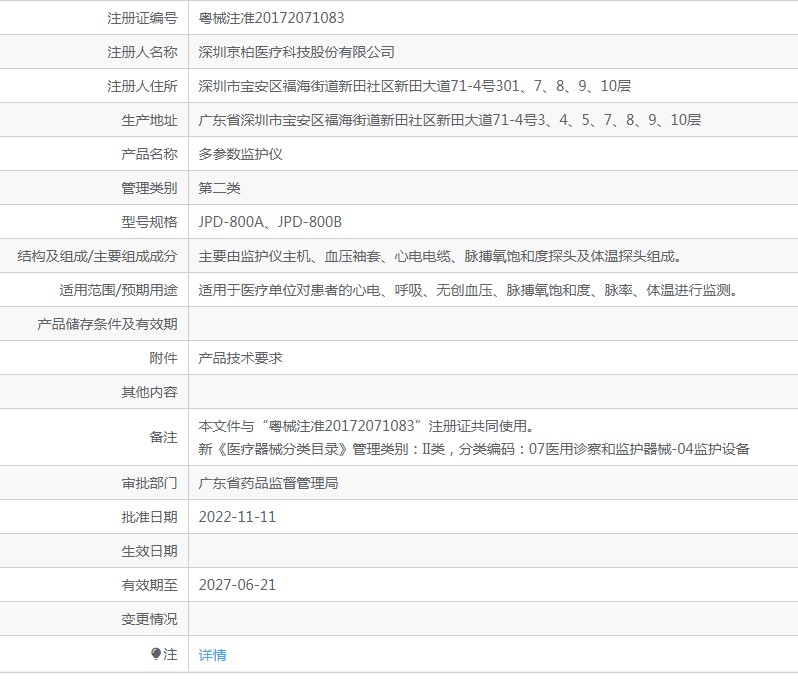Click the registration number 粤械注准20172071083 in the top row
Image resolution: width=798 pixels, height=682 pixels.
click(272, 18)
